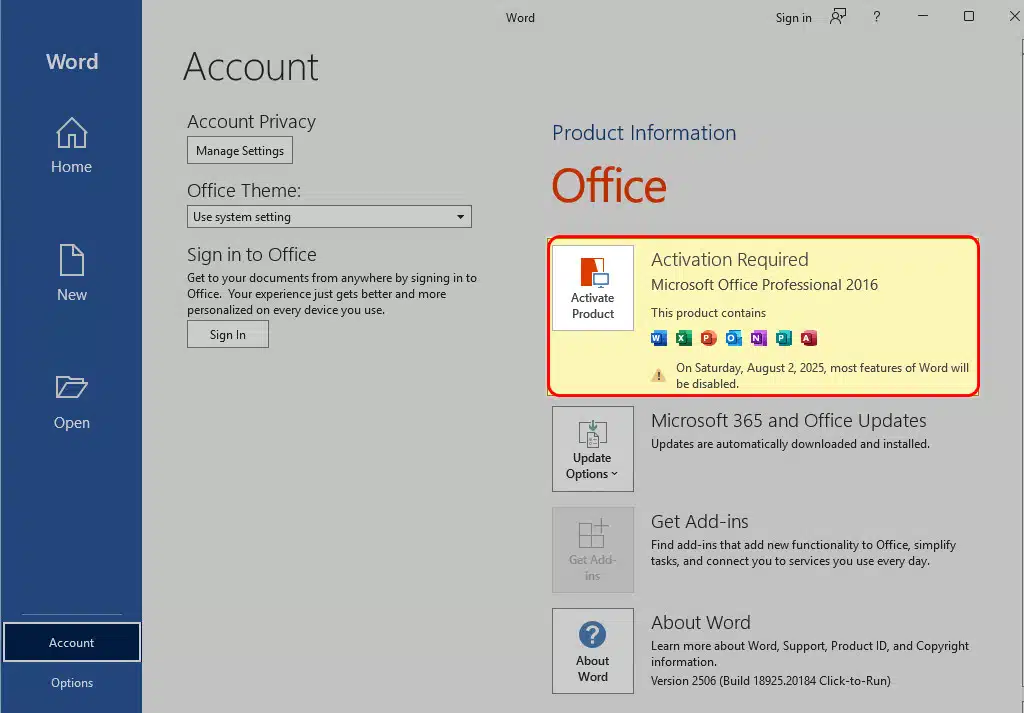Image resolution: width=1024 pixels, height=713 pixels.
Task: Select the Word app icon
Action: coord(658,338)
